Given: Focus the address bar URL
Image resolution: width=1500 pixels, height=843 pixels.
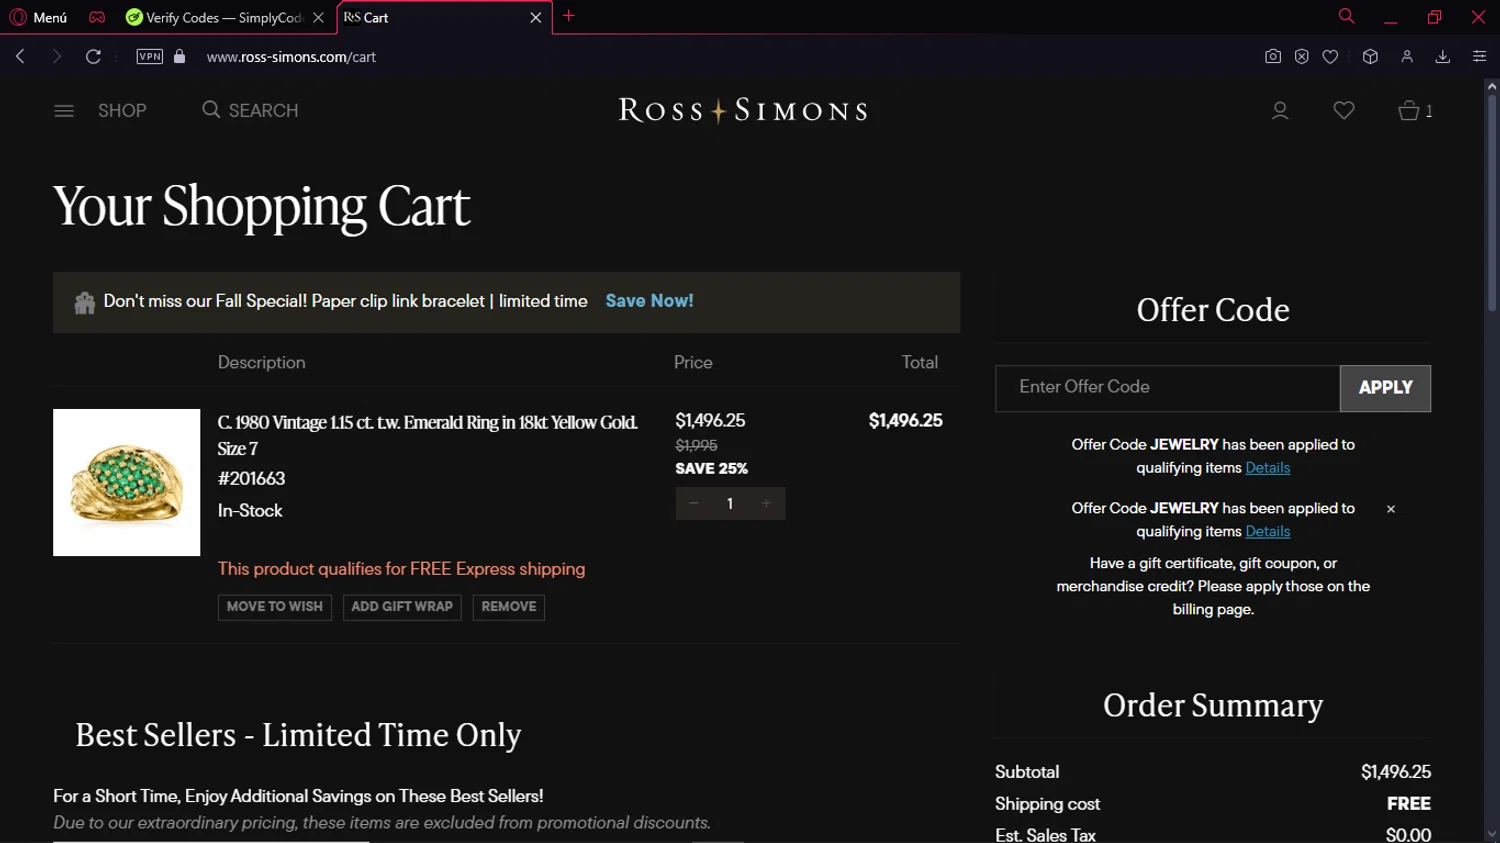Looking at the screenshot, I should pyautogui.click(x=291, y=57).
